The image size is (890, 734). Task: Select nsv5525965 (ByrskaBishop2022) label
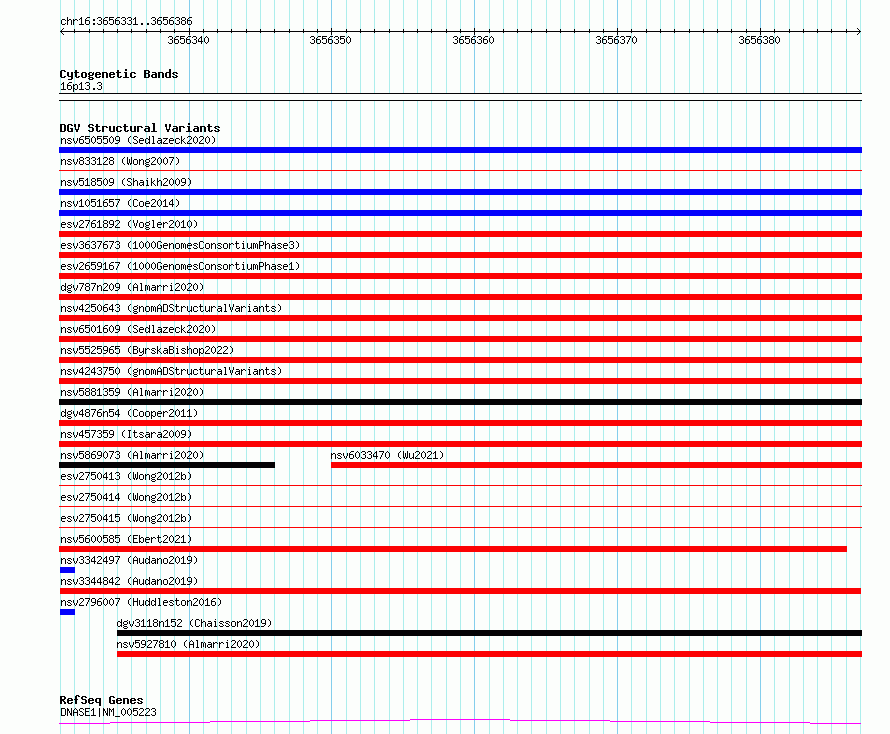point(147,350)
